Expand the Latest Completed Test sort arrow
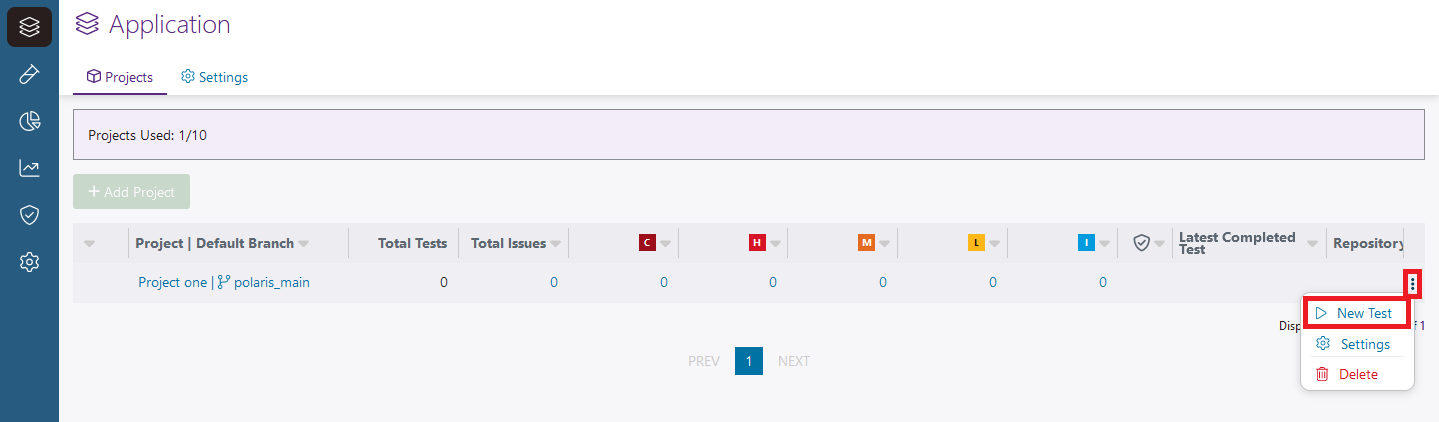 (1313, 239)
